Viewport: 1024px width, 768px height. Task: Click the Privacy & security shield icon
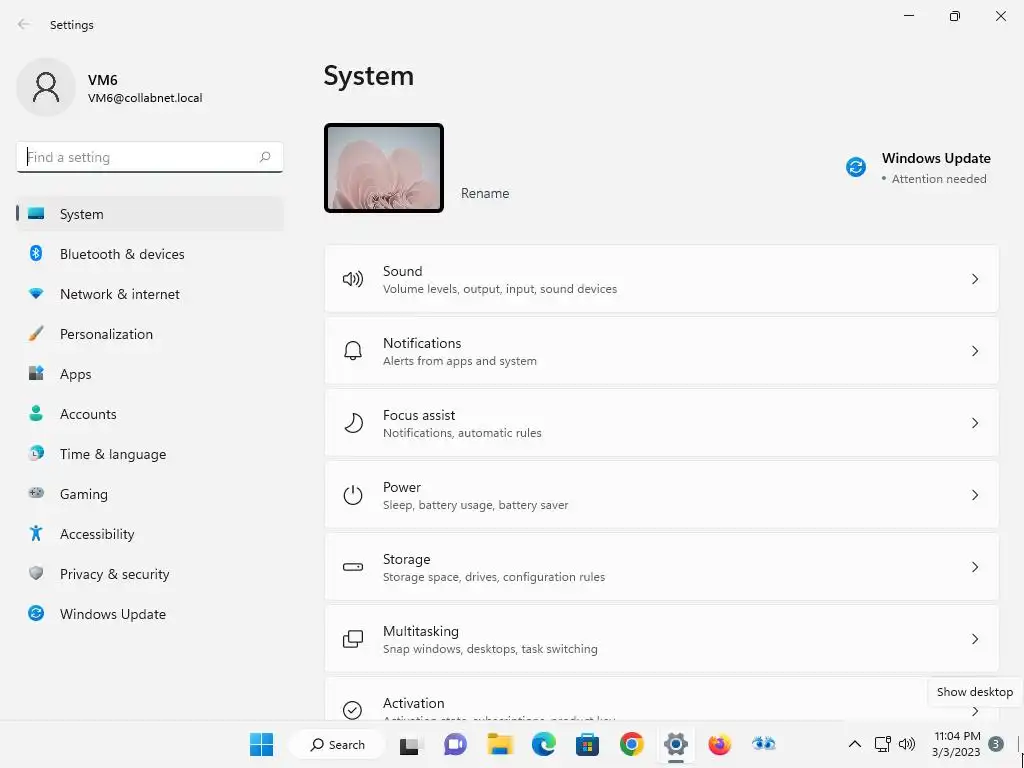36,573
